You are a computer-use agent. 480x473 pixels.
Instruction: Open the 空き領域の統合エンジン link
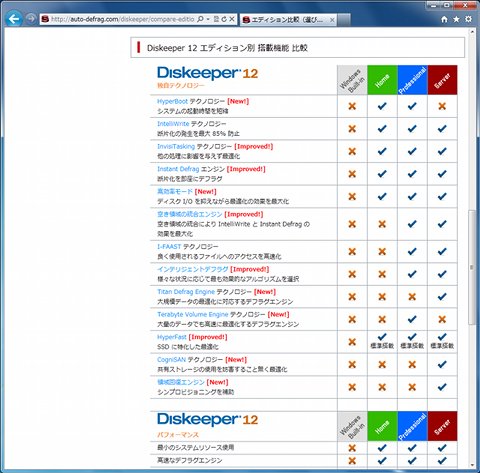coord(189,214)
